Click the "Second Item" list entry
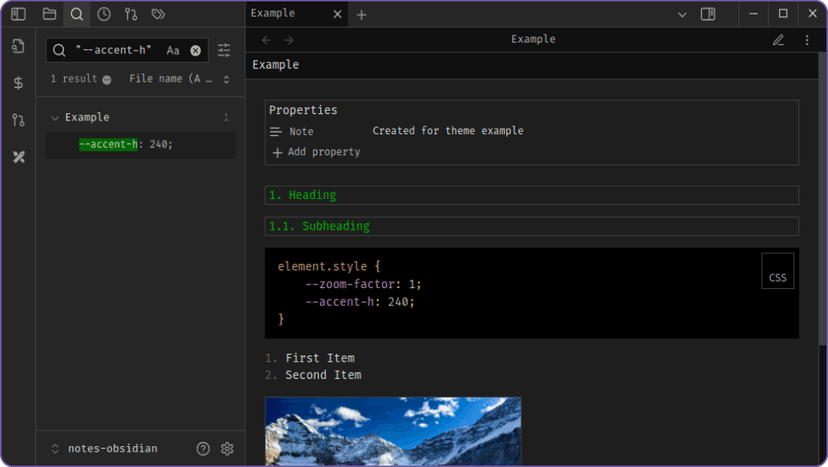828x467 pixels. (x=323, y=375)
